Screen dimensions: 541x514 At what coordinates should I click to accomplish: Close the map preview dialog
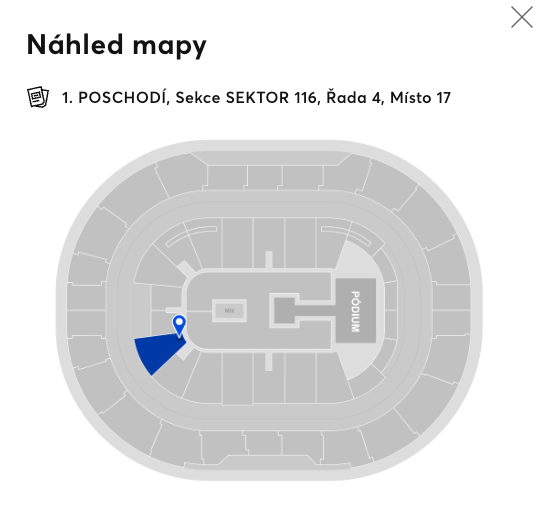[522, 17]
